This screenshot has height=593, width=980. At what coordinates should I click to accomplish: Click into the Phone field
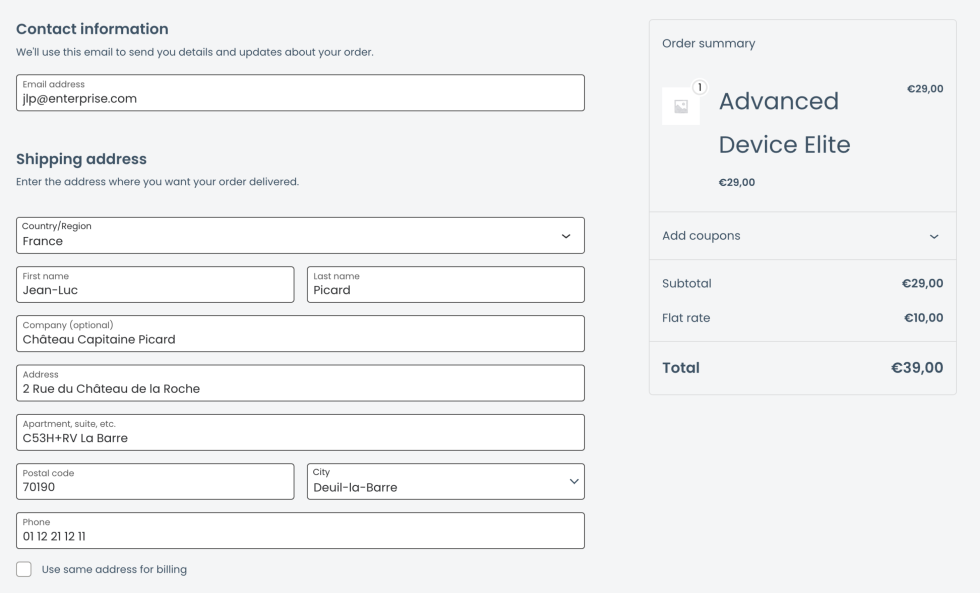[300, 531]
